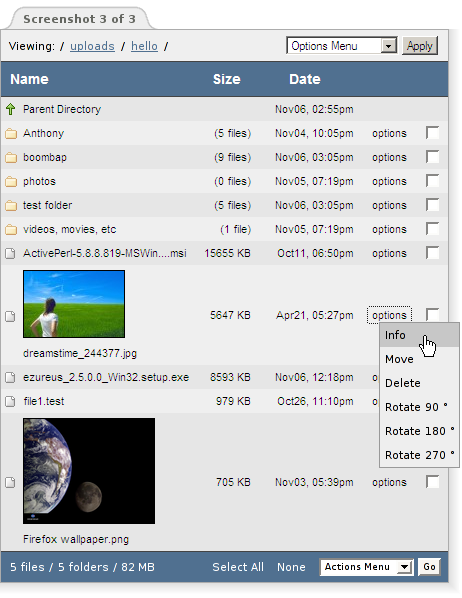Click the dreamstime_244377.jpg filename

[80, 354]
